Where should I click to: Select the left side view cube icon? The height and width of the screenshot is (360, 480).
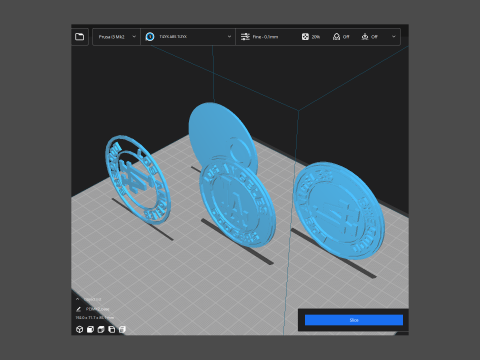111,329
